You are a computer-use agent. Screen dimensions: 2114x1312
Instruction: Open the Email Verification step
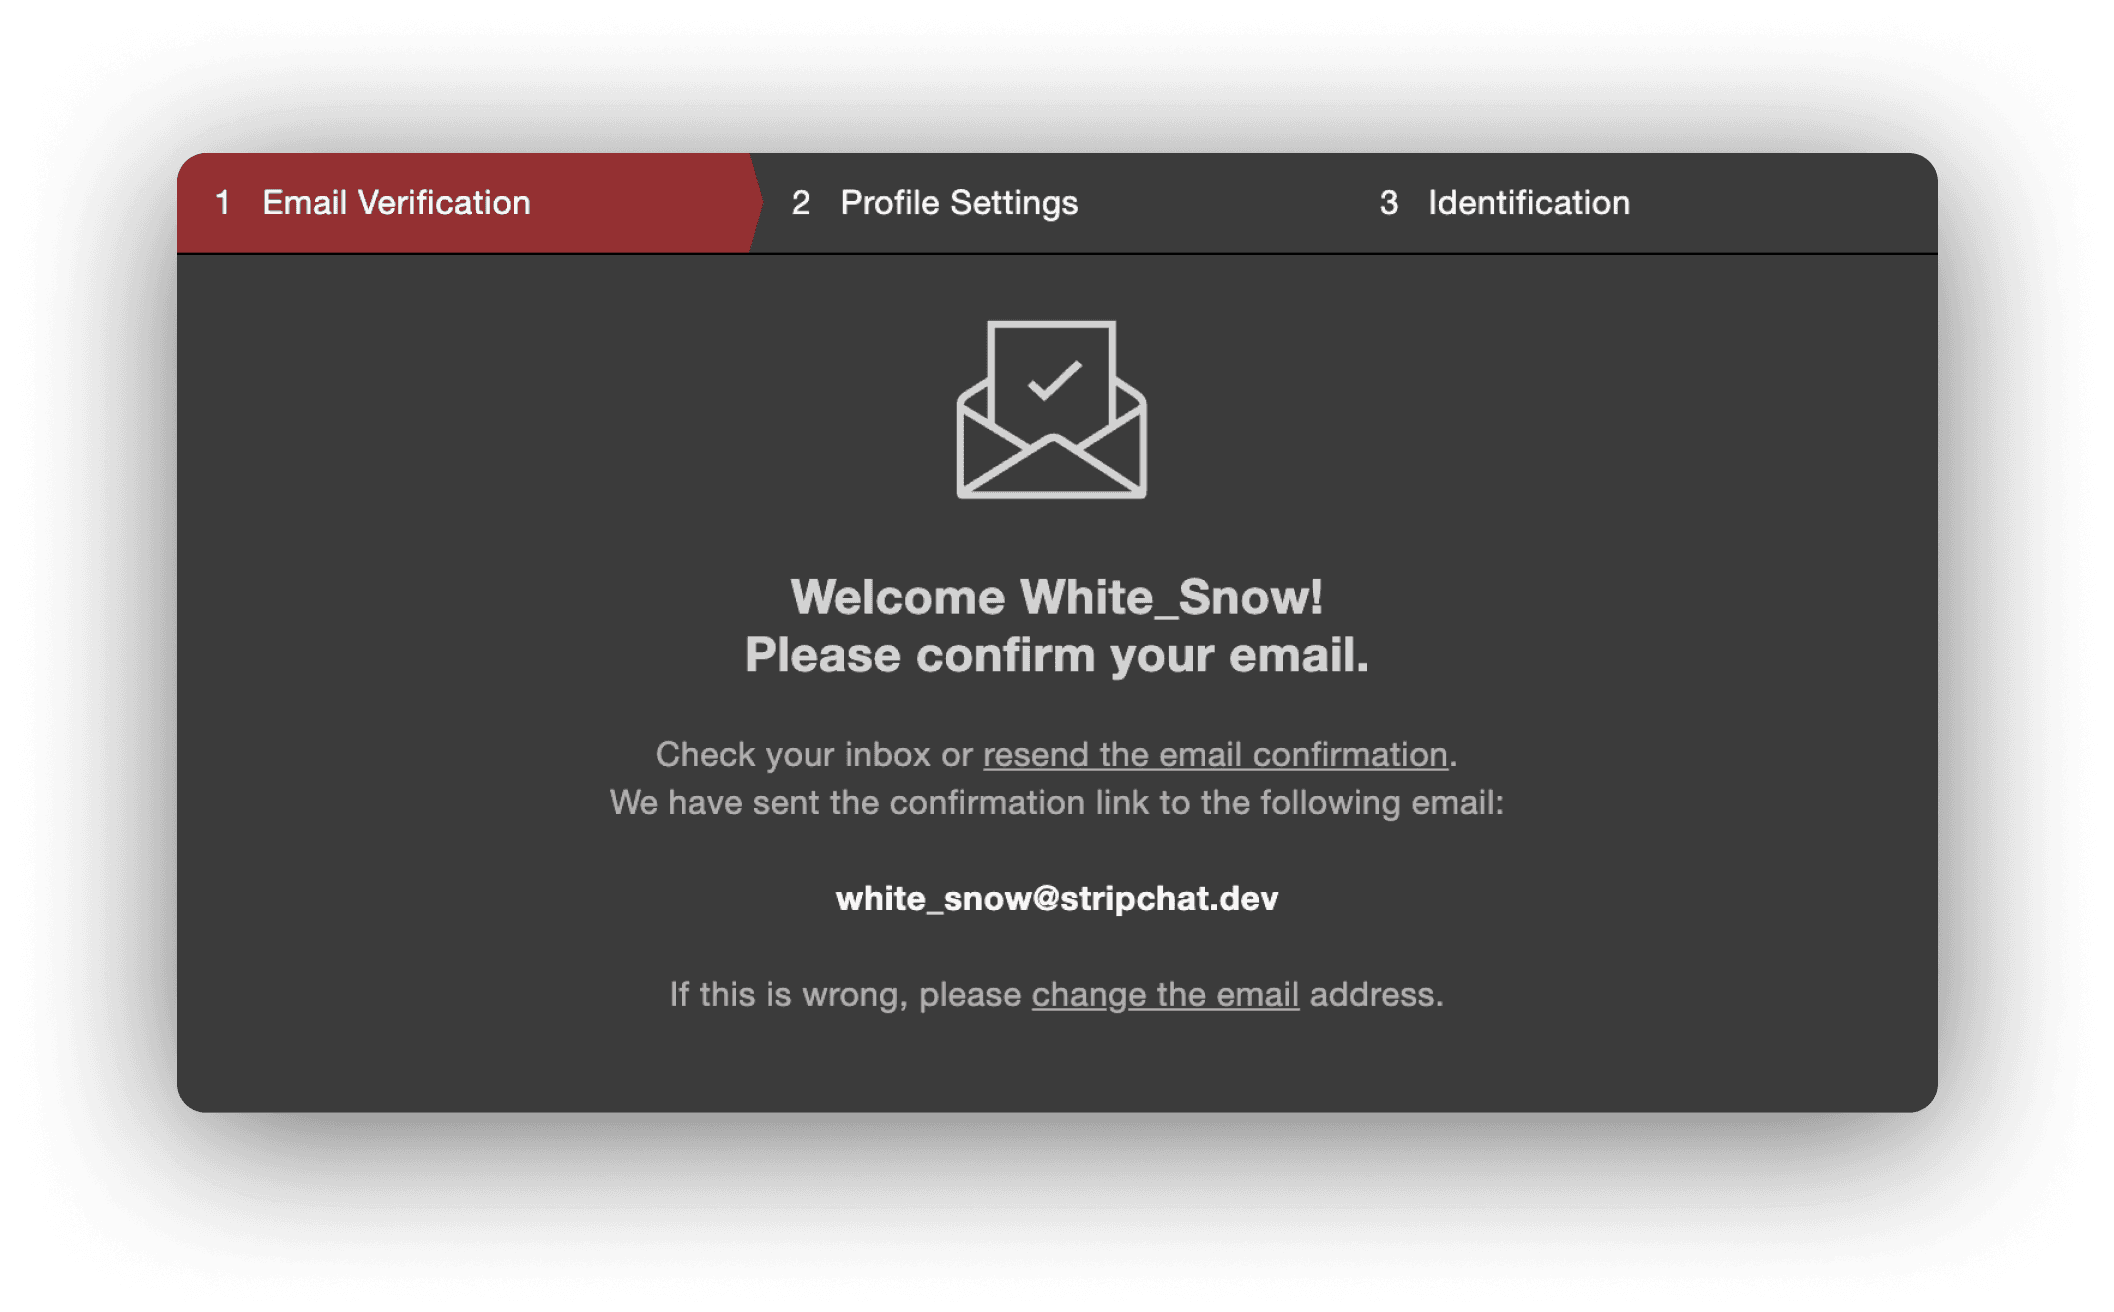(x=396, y=203)
